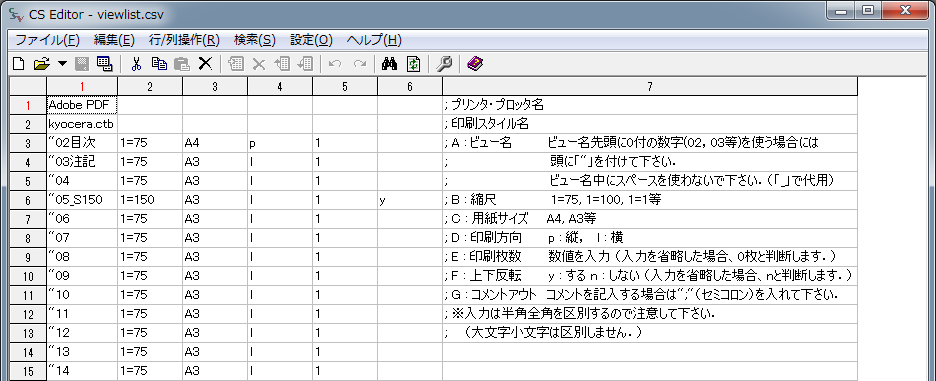This screenshot has height=381, width=936.
Task: Click the cell containing Adobe PDF
Action: tap(82, 105)
